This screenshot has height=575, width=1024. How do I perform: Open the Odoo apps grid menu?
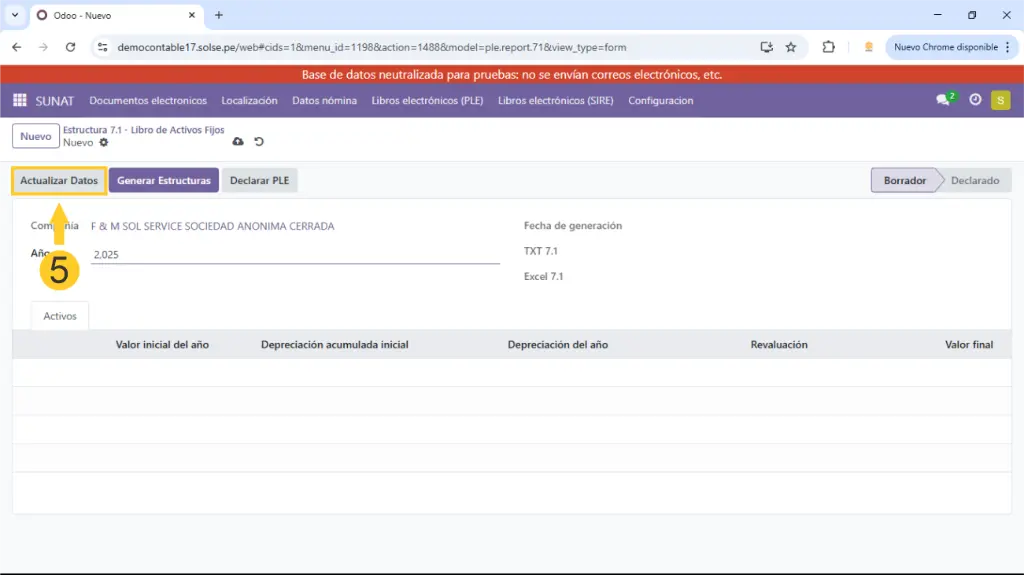(x=20, y=100)
